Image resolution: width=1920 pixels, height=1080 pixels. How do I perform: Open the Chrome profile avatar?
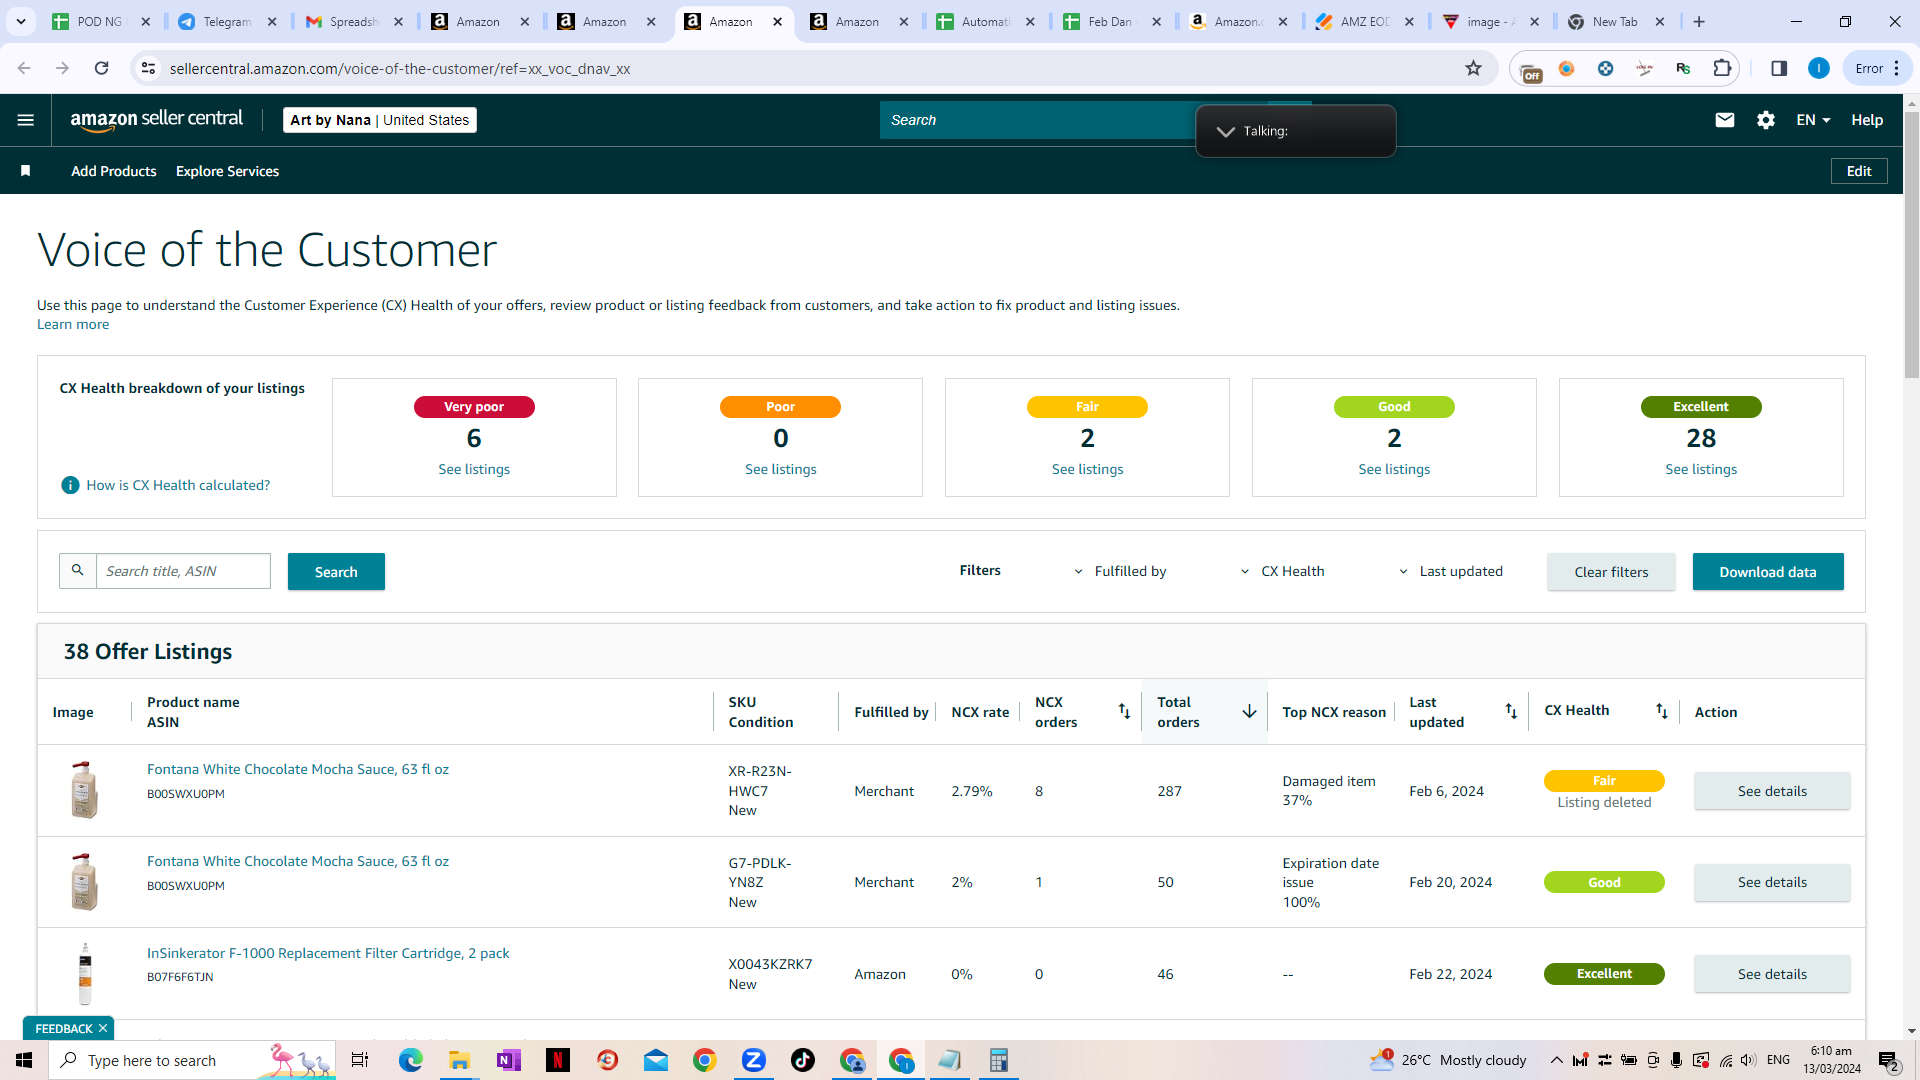click(x=1819, y=68)
